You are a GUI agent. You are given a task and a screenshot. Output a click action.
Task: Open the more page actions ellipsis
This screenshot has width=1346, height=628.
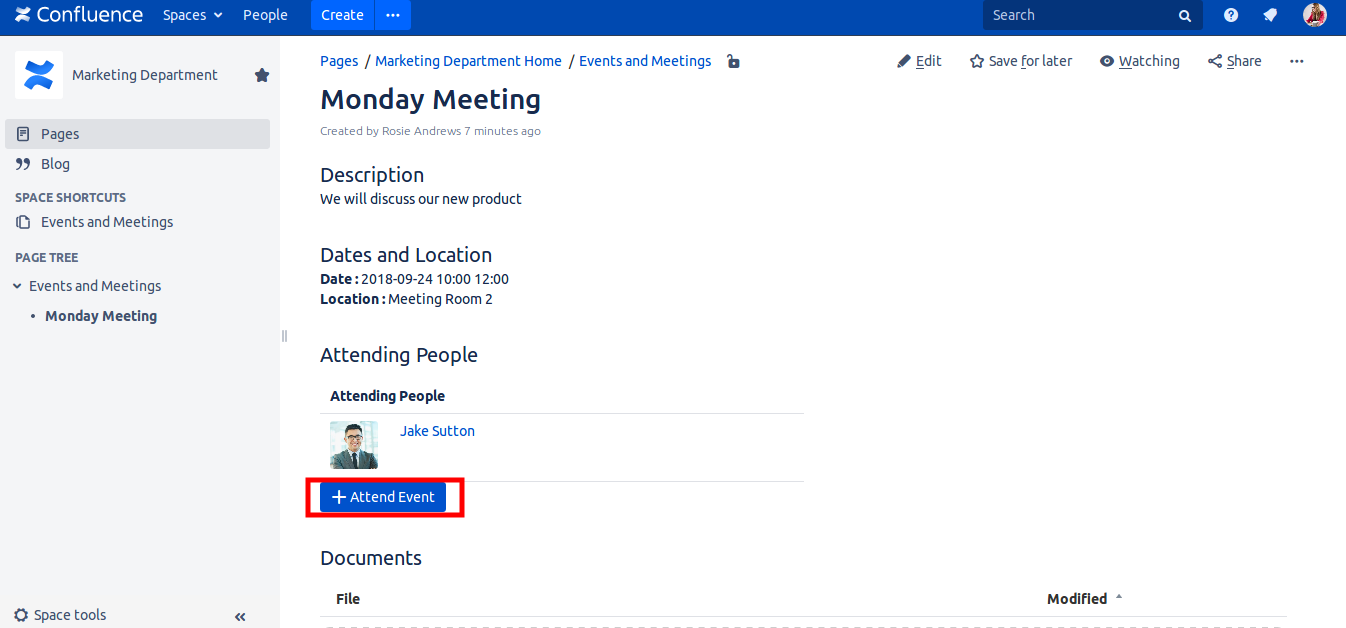1297,61
